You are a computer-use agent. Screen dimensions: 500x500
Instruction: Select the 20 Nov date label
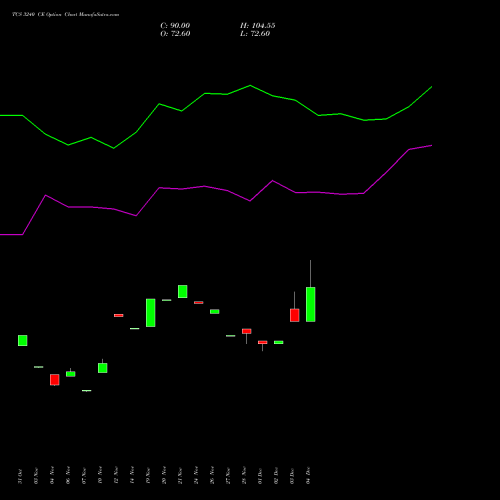164,476
